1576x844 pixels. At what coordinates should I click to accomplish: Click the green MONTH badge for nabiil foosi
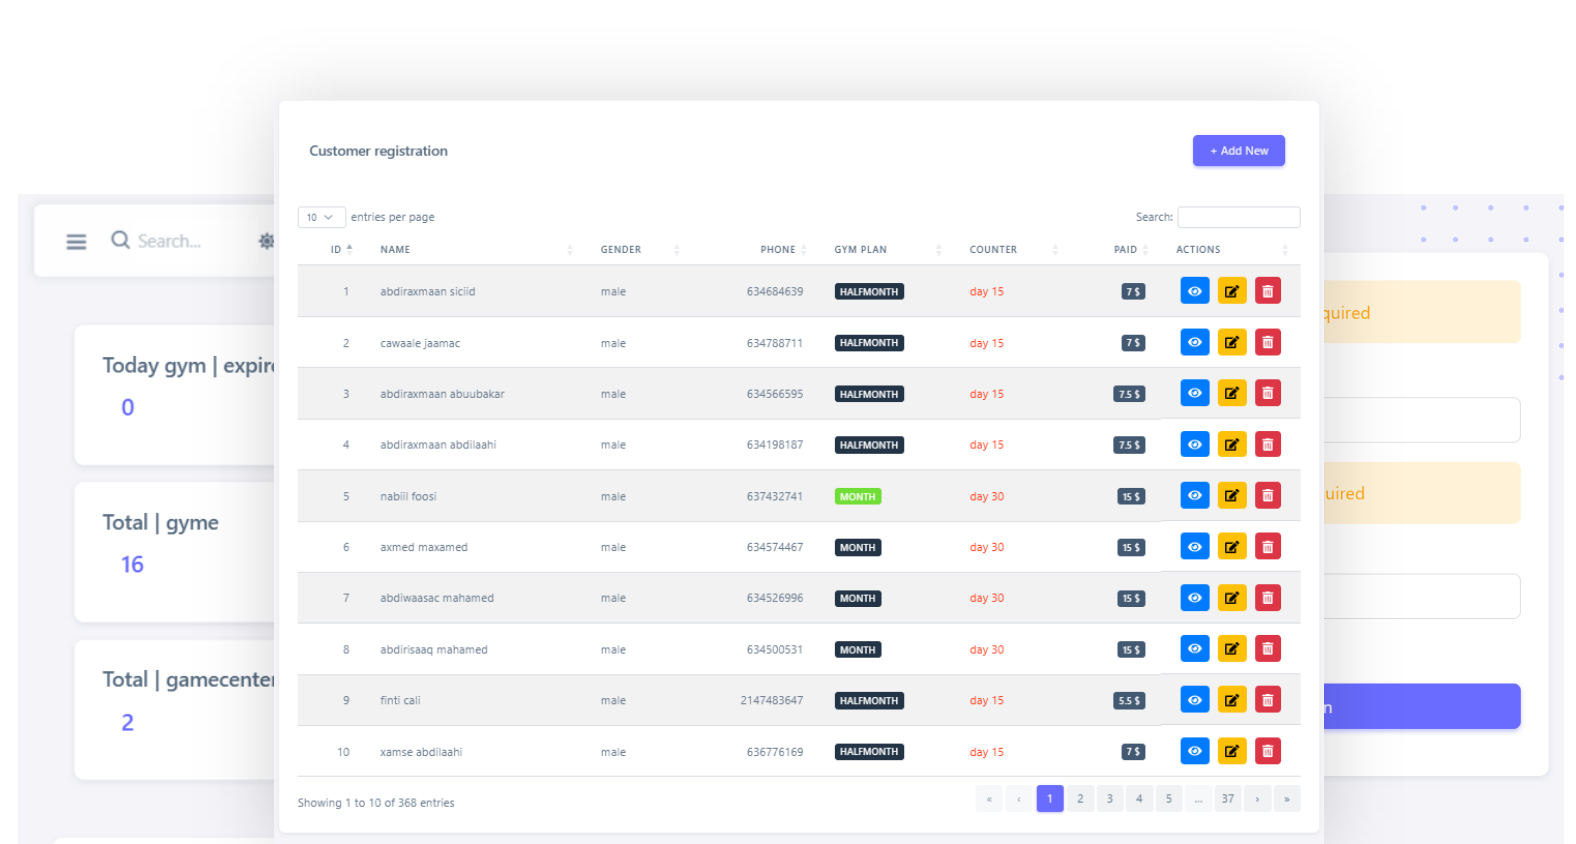coord(858,496)
